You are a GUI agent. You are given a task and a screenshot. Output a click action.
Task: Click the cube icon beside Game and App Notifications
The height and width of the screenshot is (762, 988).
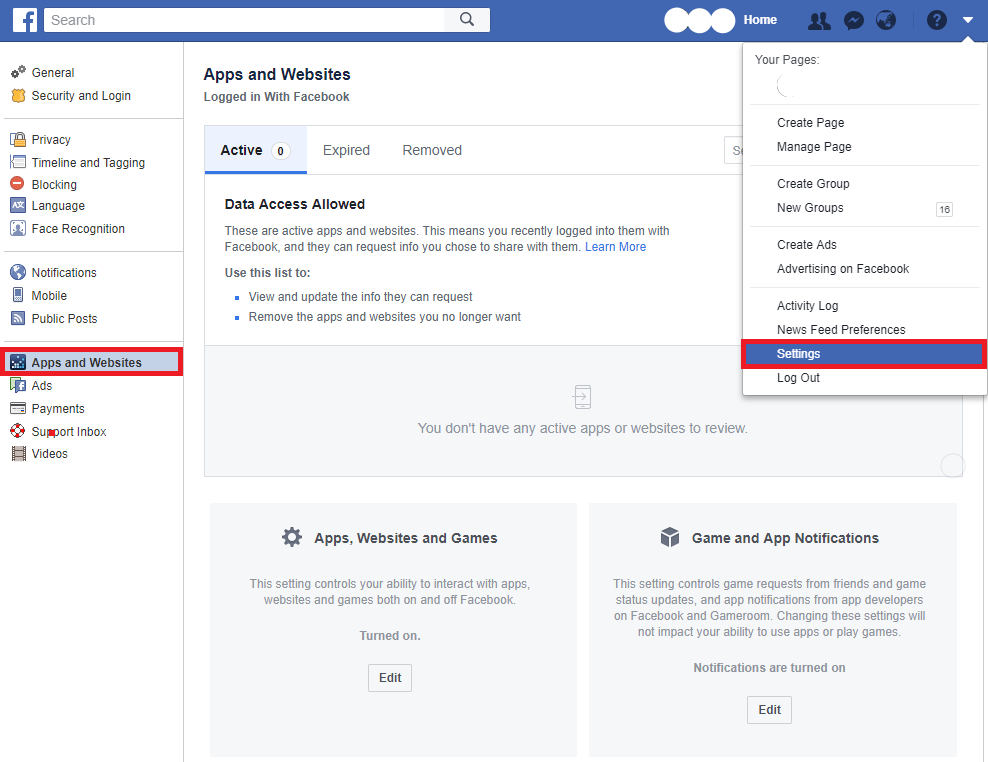pyautogui.click(x=670, y=538)
